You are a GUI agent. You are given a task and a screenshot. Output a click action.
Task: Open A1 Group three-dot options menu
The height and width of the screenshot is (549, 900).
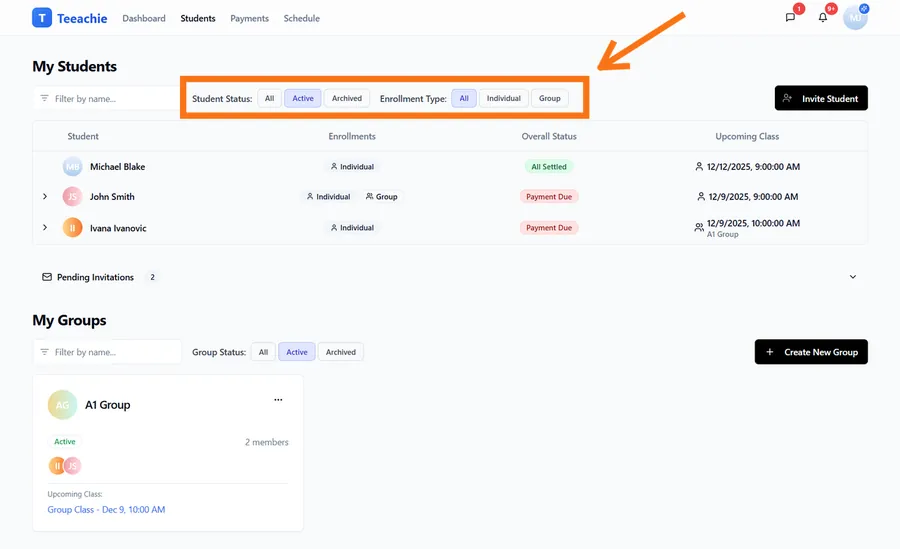point(278,400)
